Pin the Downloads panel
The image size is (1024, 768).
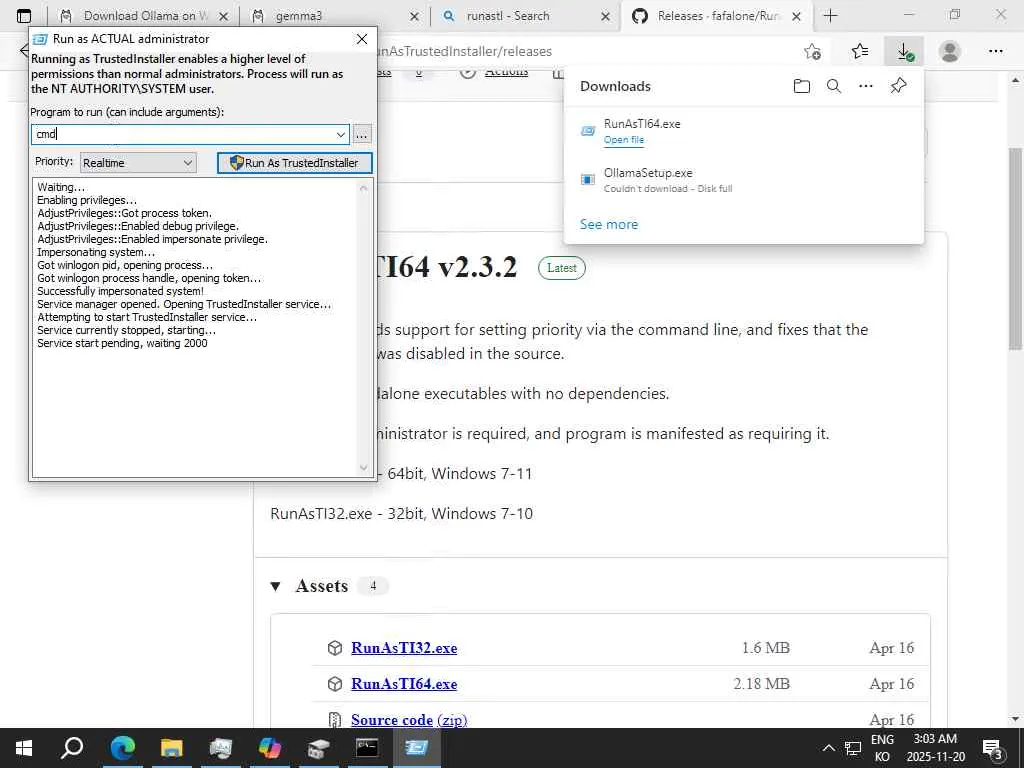click(899, 86)
